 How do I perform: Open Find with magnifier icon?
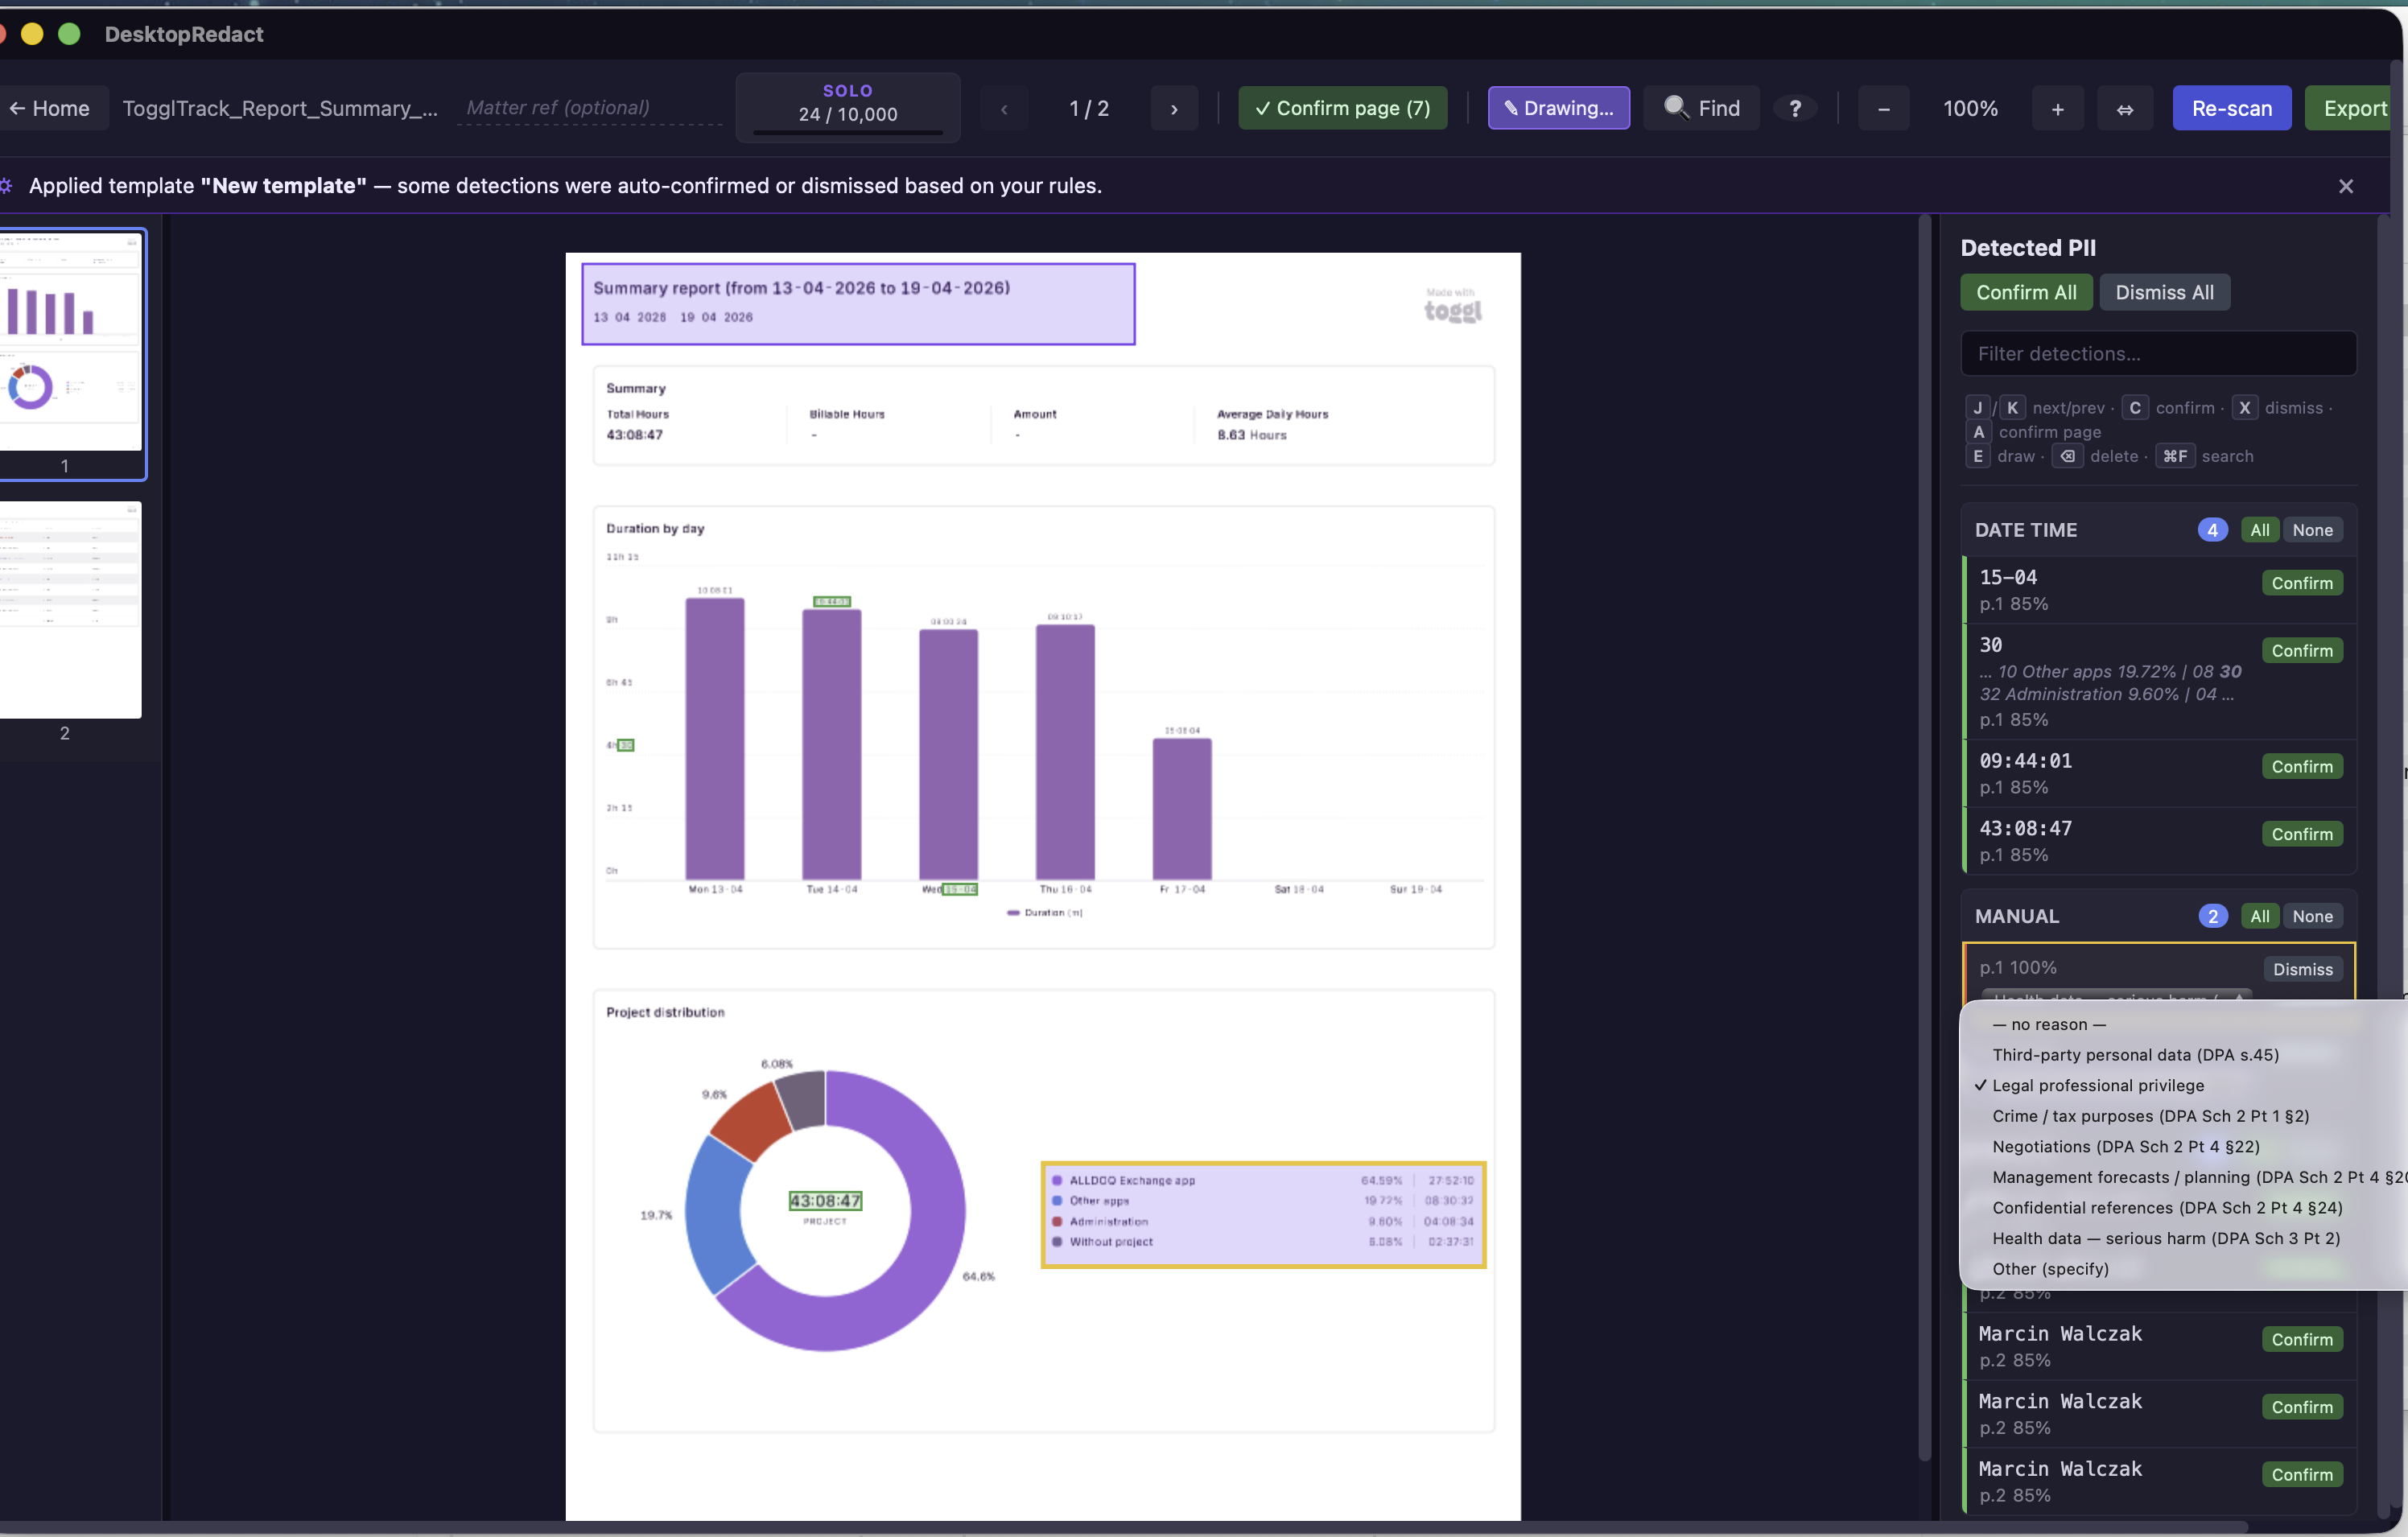(1701, 108)
